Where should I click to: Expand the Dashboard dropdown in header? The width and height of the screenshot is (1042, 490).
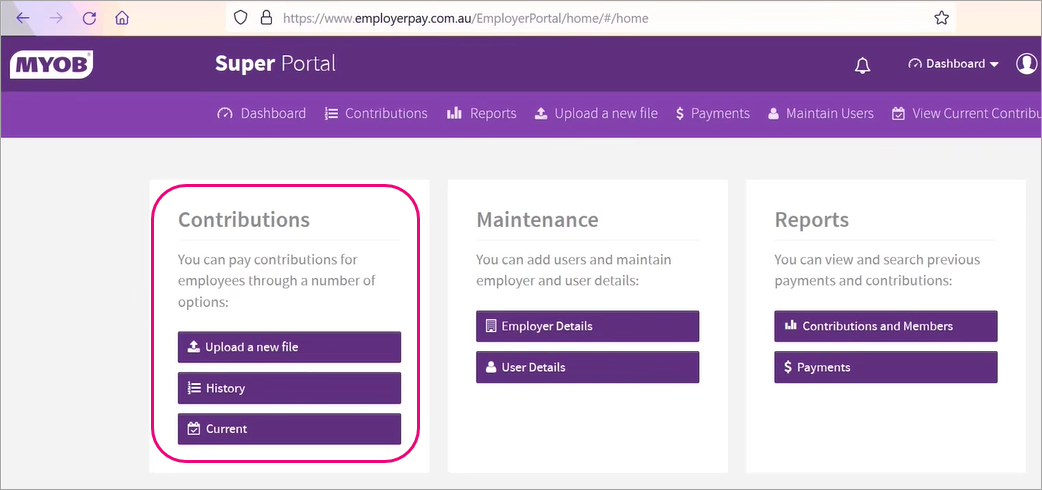click(954, 64)
